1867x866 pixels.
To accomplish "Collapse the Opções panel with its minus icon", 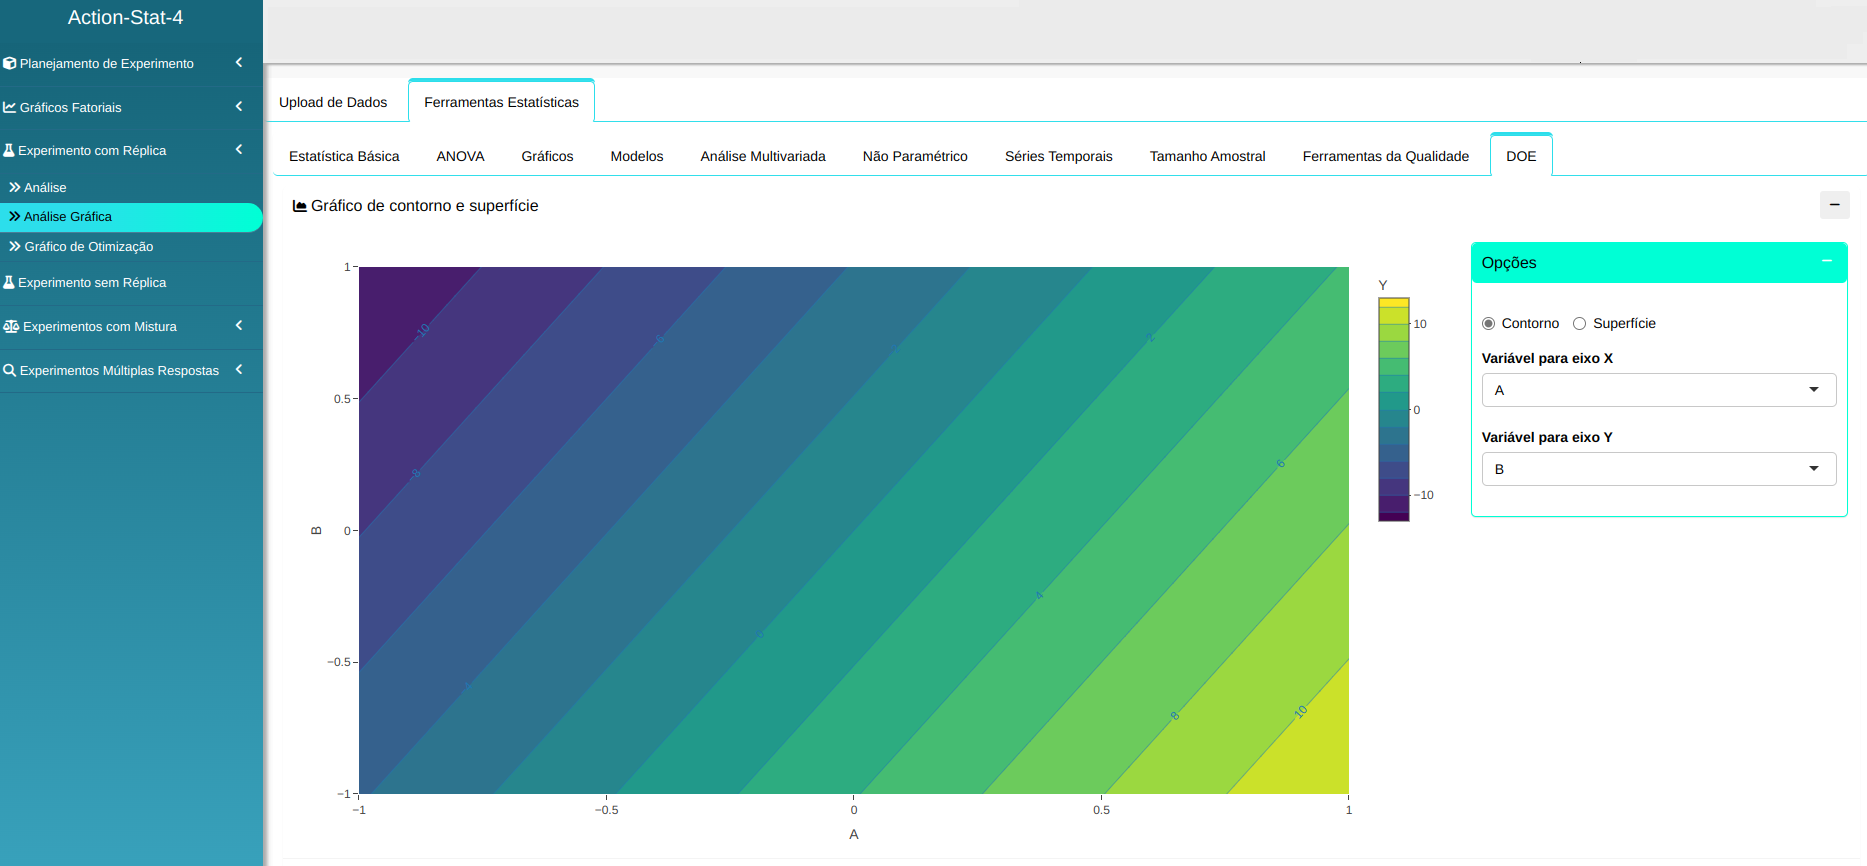I will click(1826, 261).
